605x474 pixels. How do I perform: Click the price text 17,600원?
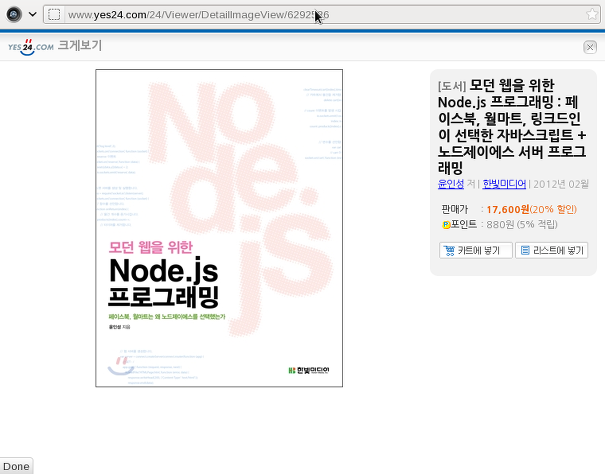(508, 210)
